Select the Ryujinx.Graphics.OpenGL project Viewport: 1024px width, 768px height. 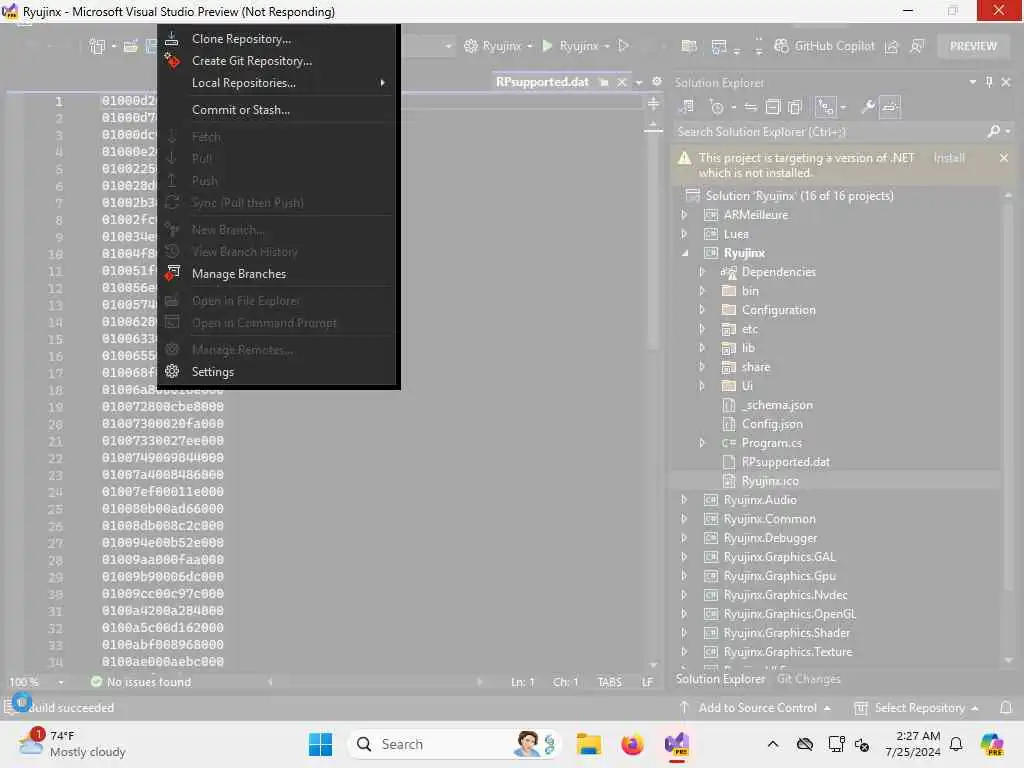pyautogui.click(x=789, y=614)
